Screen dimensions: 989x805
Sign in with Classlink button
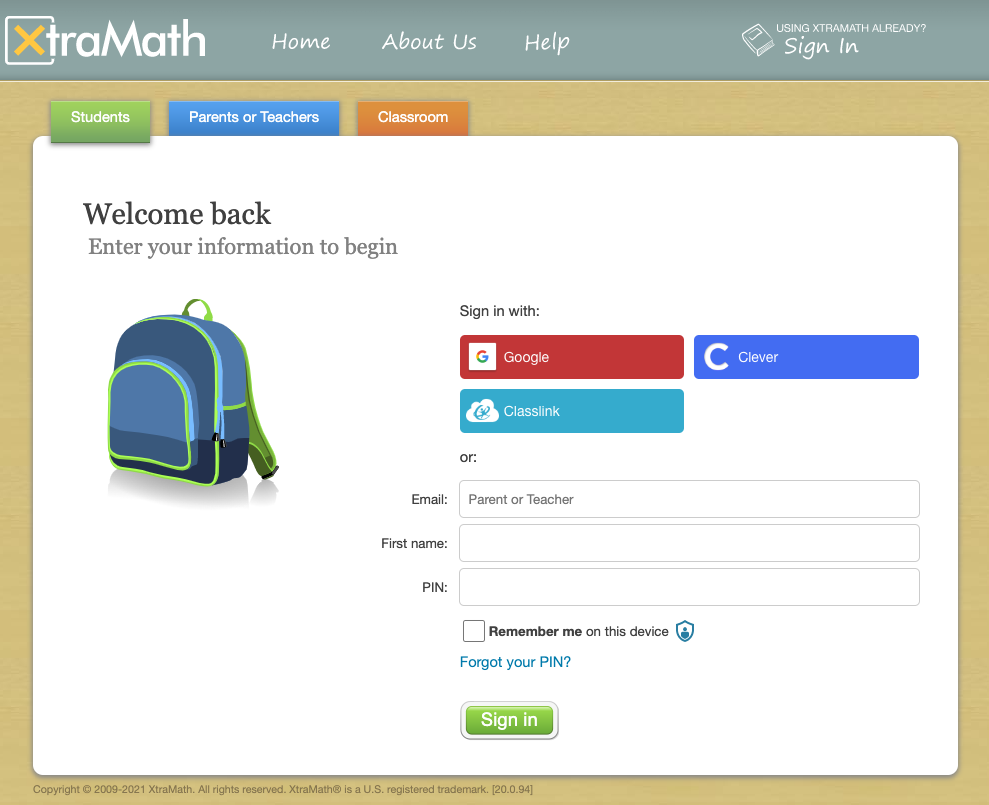click(571, 411)
